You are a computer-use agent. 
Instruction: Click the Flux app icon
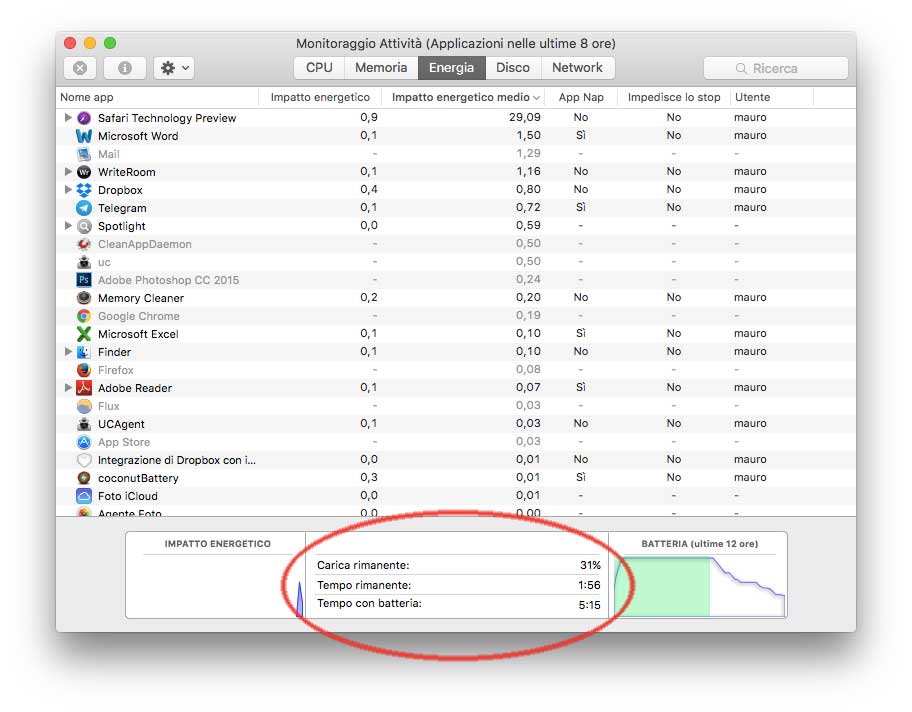pyautogui.click(x=84, y=406)
